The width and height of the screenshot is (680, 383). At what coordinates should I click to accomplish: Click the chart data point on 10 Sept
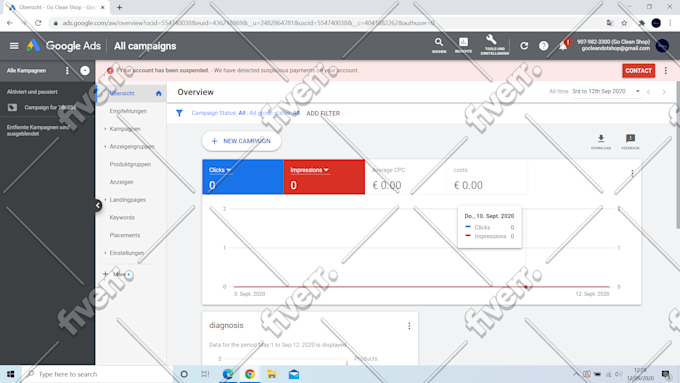(526, 287)
